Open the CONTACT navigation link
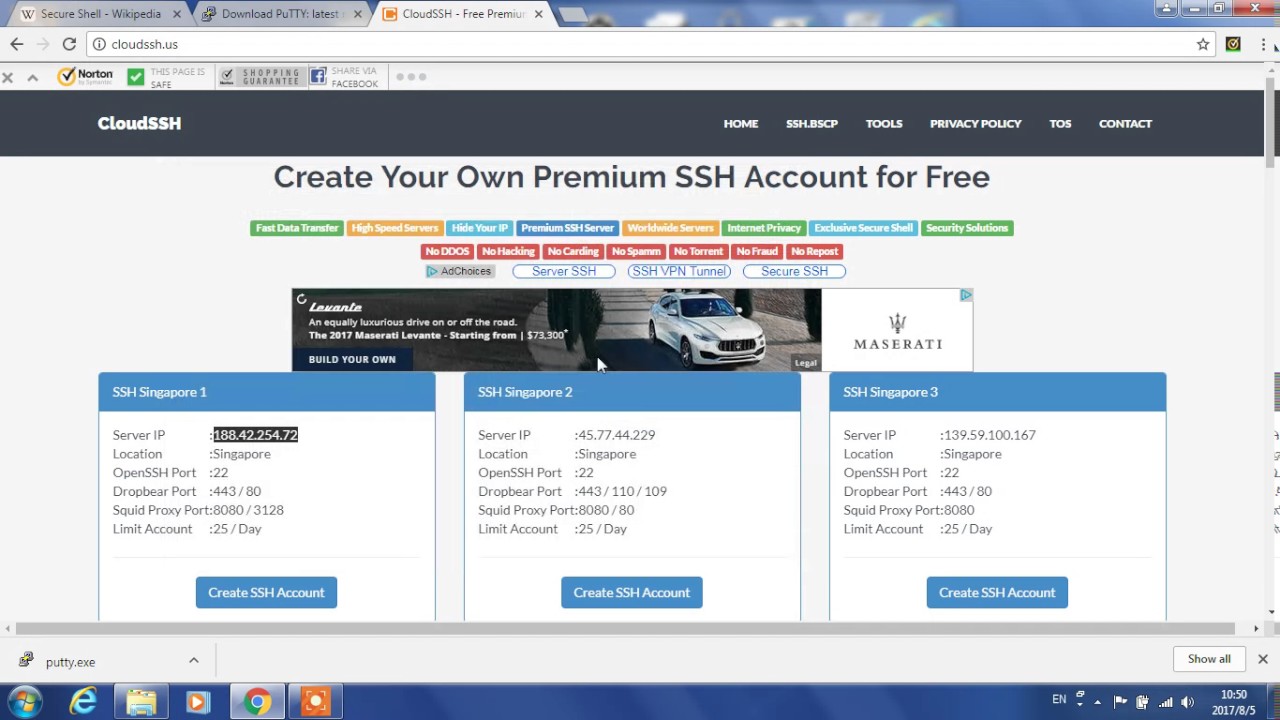The image size is (1280, 720). pyautogui.click(x=1125, y=123)
